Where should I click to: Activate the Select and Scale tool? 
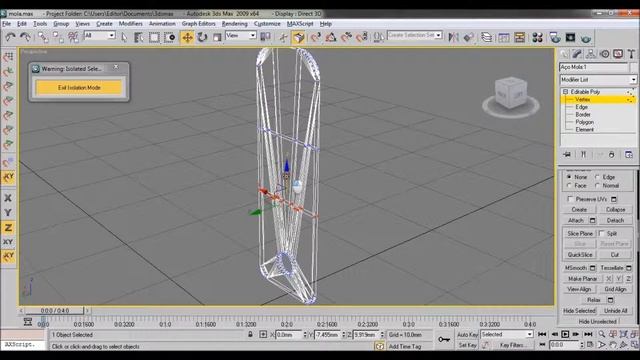[217, 38]
